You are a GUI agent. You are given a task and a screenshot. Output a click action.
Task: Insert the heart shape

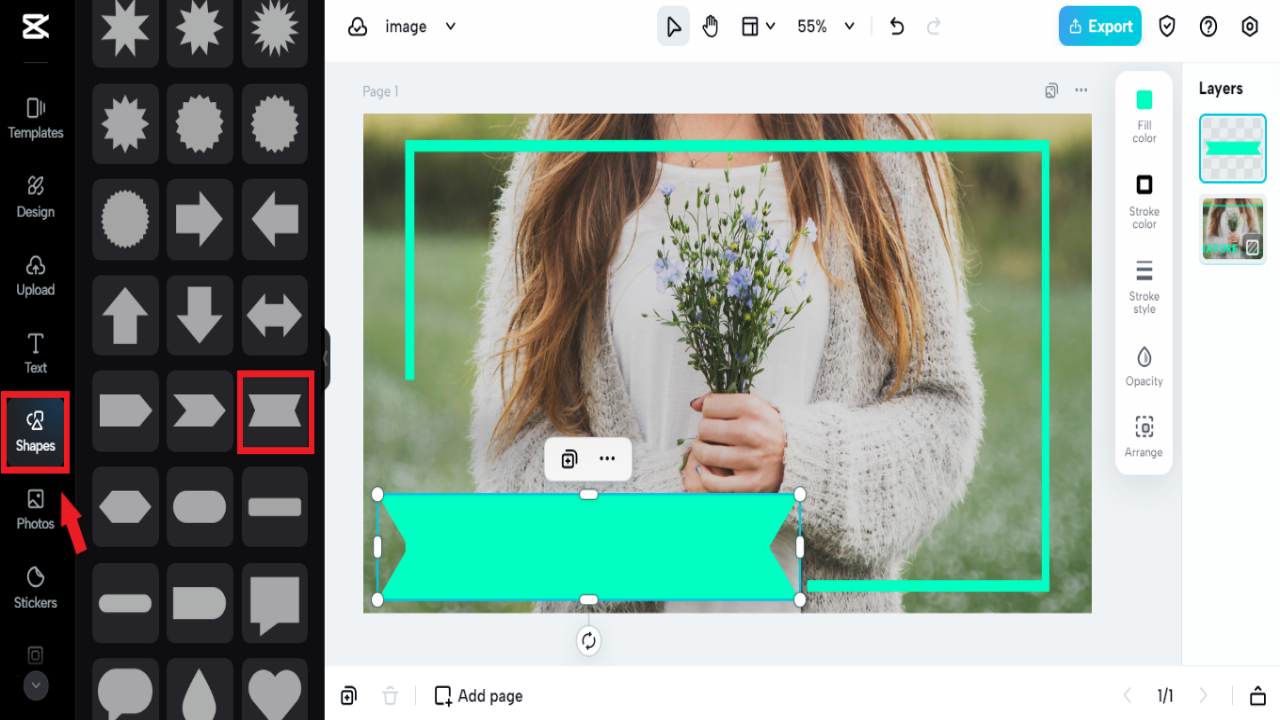(275, 691)
